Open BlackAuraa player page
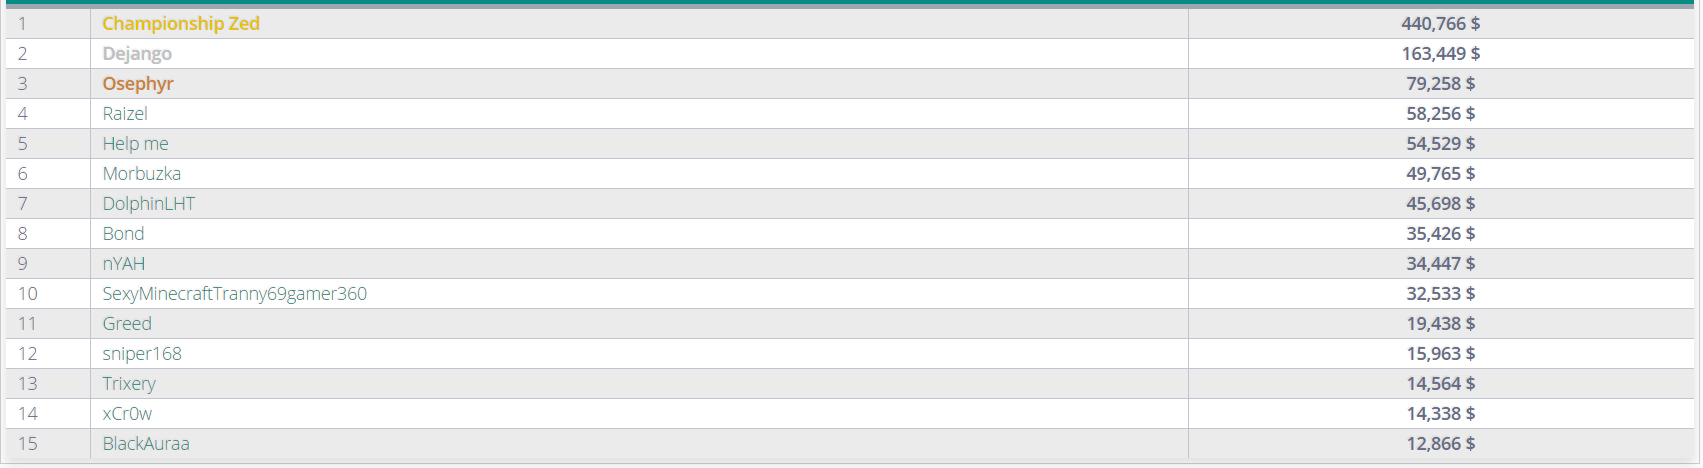This screenshot has height=468, width=1703. click(x=146, y=443)
